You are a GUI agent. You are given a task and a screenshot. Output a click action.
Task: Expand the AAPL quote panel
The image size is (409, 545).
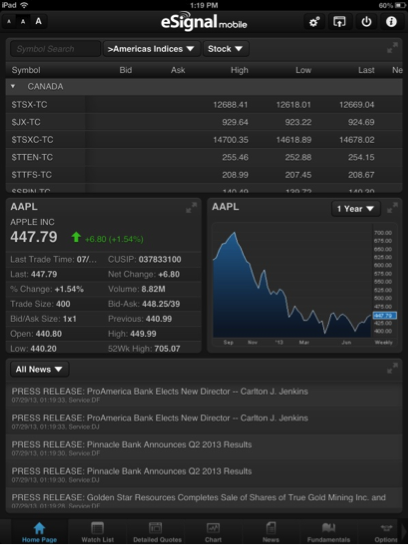point(191,208)
